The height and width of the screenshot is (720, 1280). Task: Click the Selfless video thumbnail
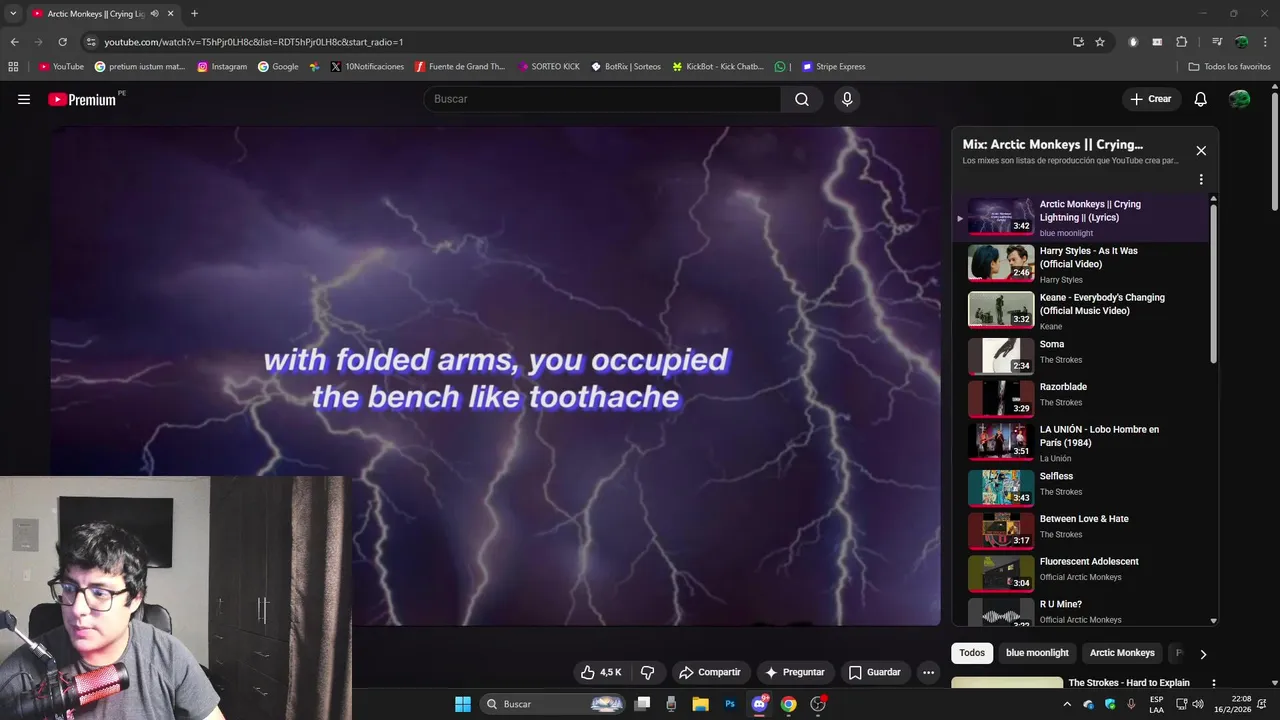pos(1001,487)
